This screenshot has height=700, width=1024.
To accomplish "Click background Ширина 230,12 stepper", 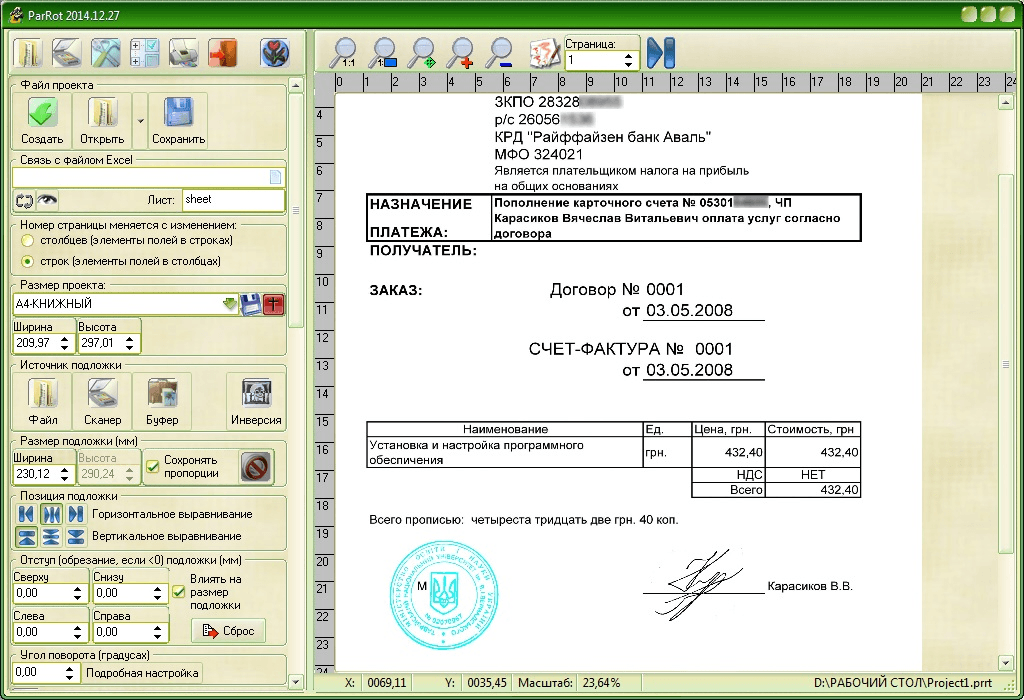I will tap(64, 474).
